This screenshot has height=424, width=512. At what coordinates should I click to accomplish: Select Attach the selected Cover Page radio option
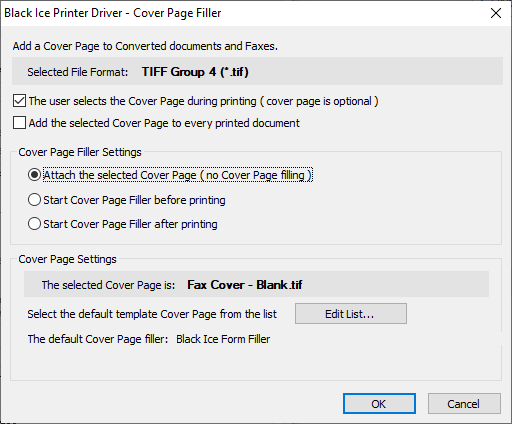point(34,175)
